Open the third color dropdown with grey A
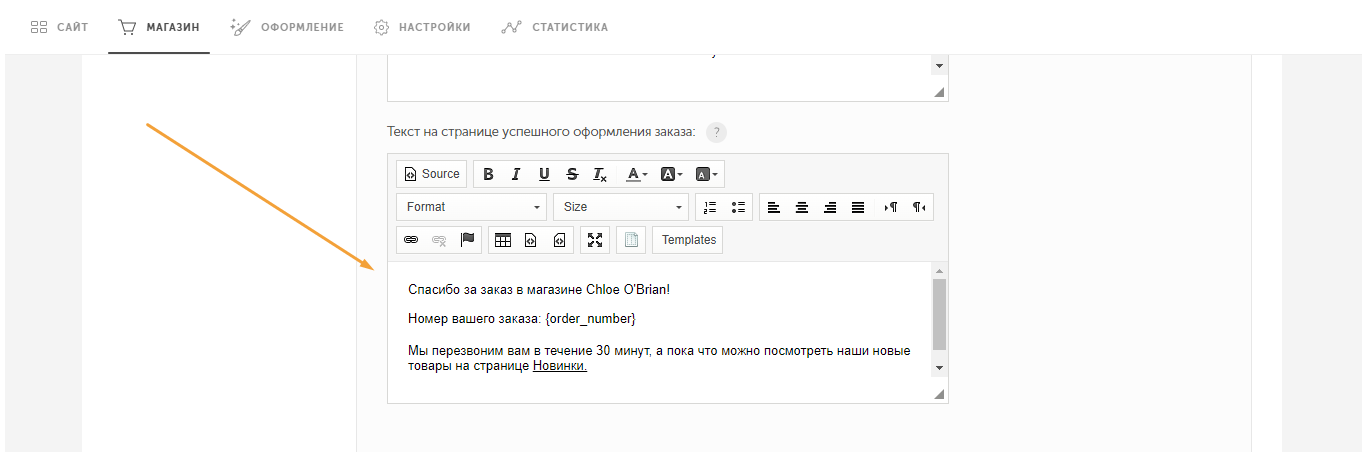 [707, 174]
